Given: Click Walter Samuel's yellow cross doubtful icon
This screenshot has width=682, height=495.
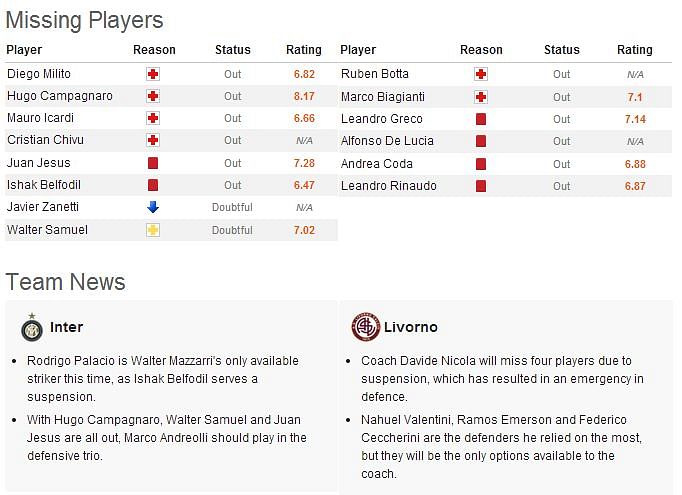Looking at the screenshot, I should 153,230.
